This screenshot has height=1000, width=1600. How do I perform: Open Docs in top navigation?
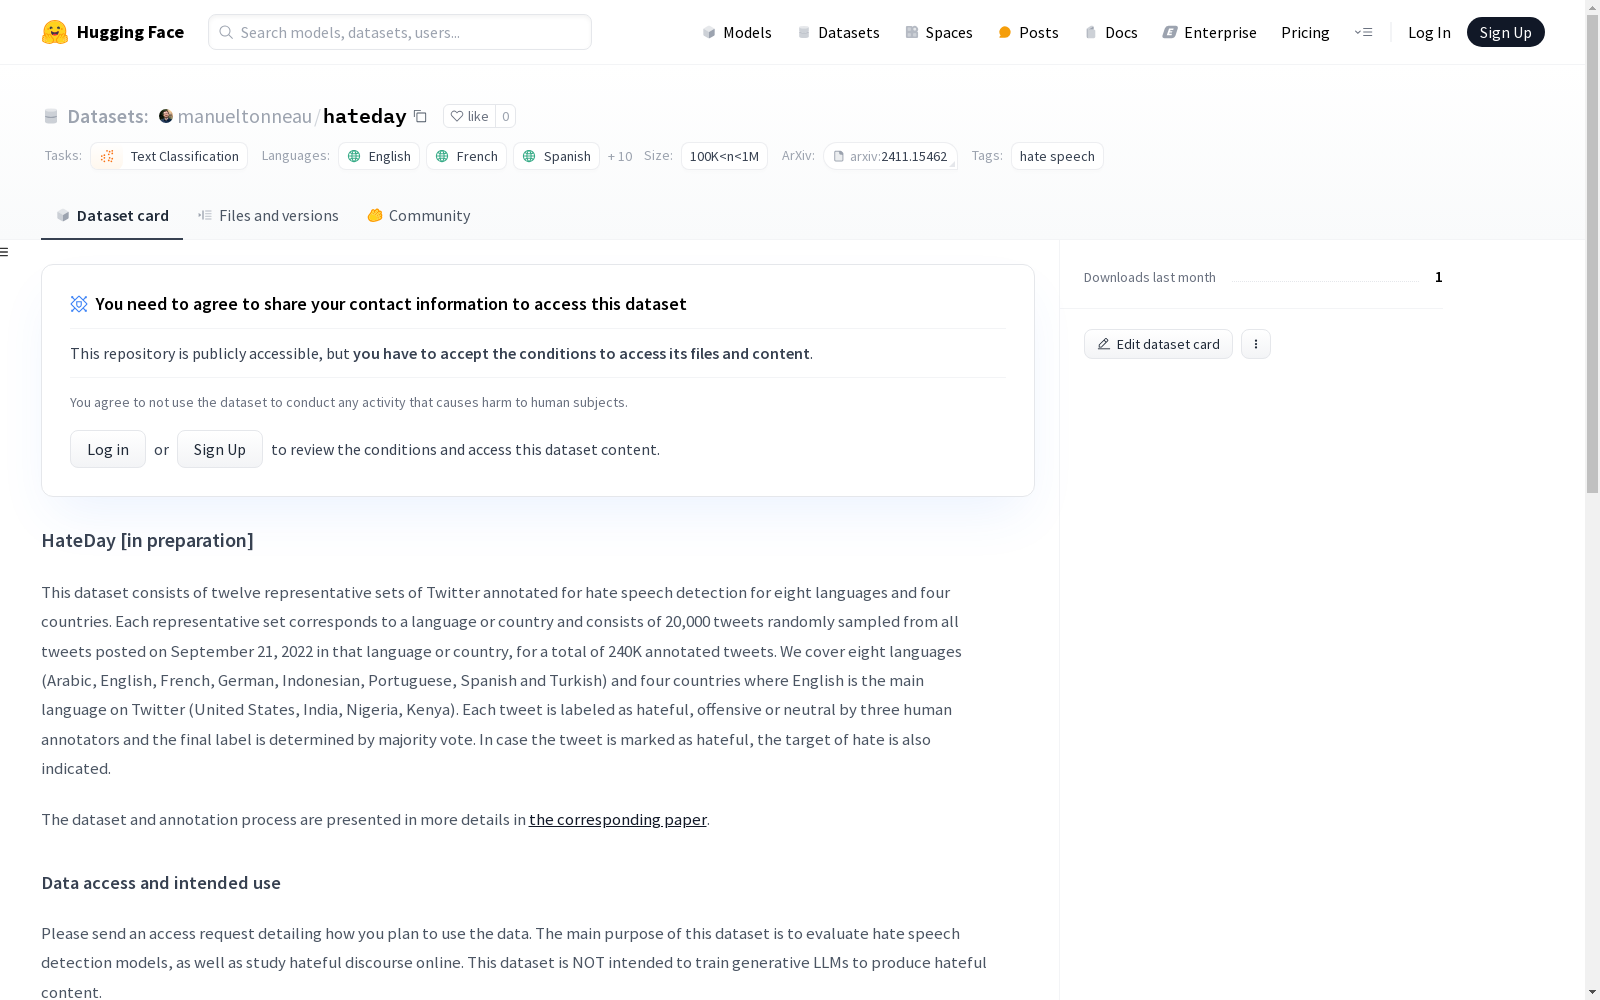pyautogui.click(x=1111, y=32)
